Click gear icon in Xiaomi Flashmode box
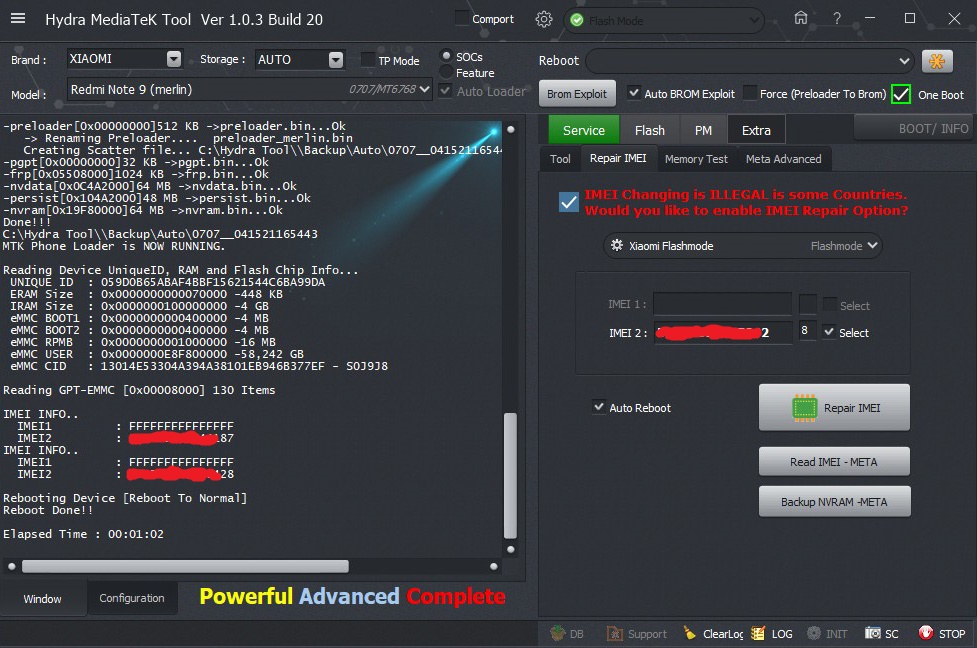 coord(617,245)
